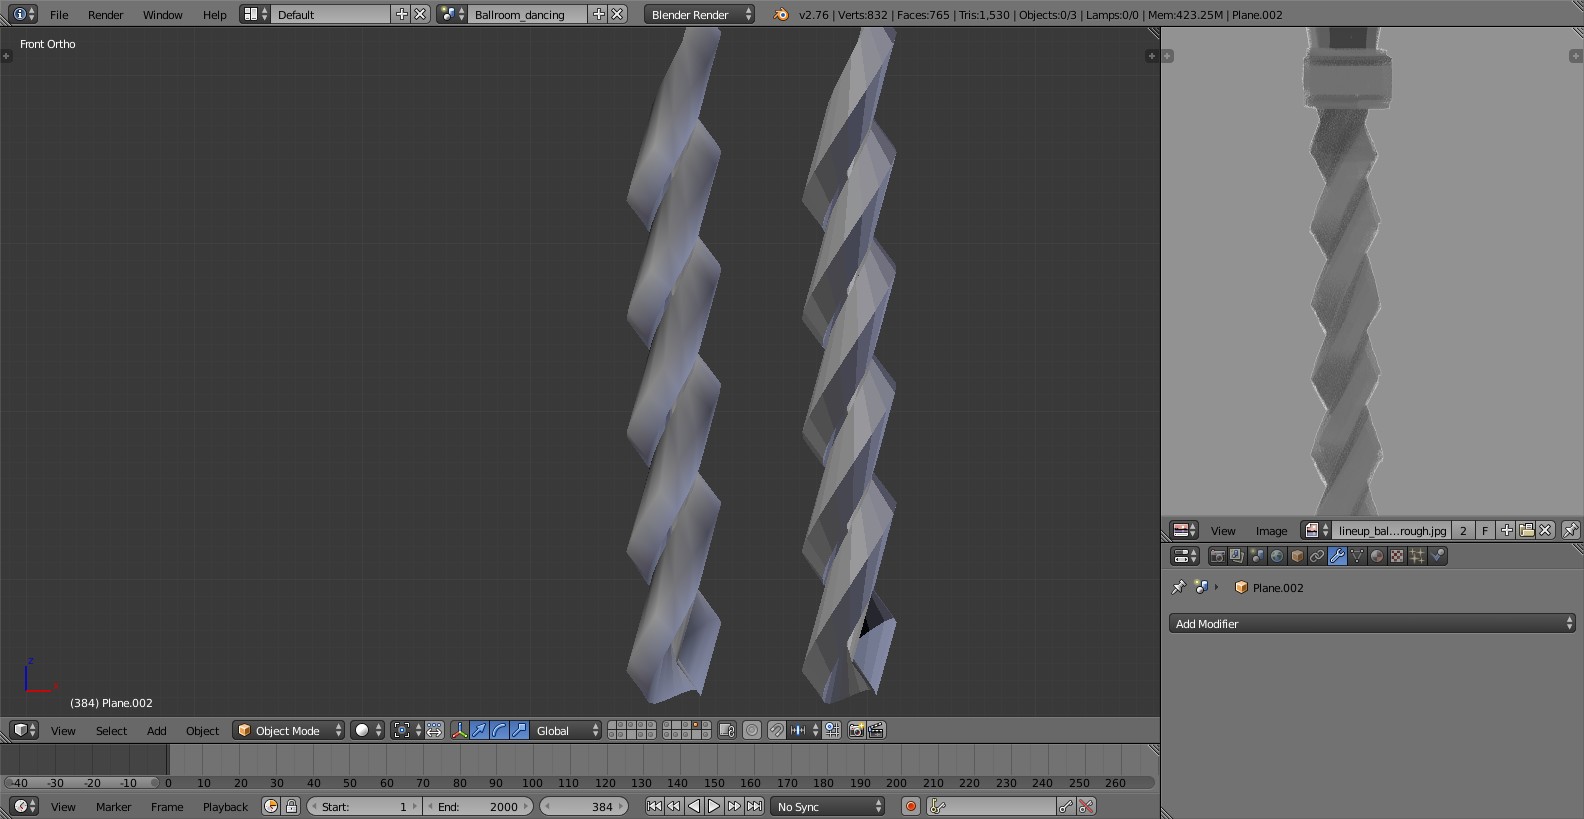
Task: Open the top bar Render menu
Action: [105, 14]
